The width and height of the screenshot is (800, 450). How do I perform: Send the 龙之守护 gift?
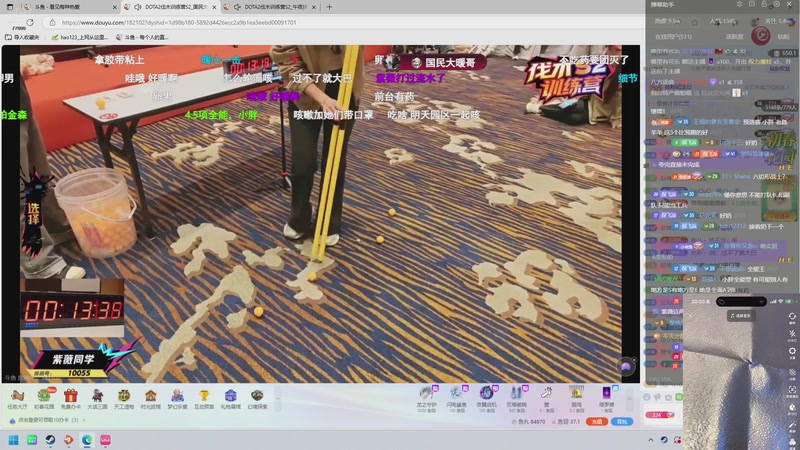[426, 398]
